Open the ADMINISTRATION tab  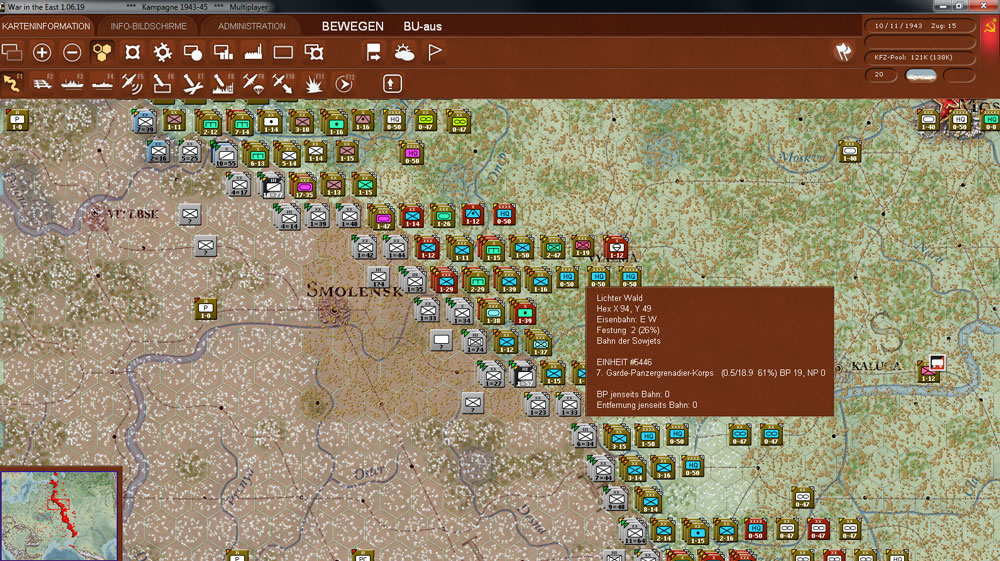[x=252, y=26]
